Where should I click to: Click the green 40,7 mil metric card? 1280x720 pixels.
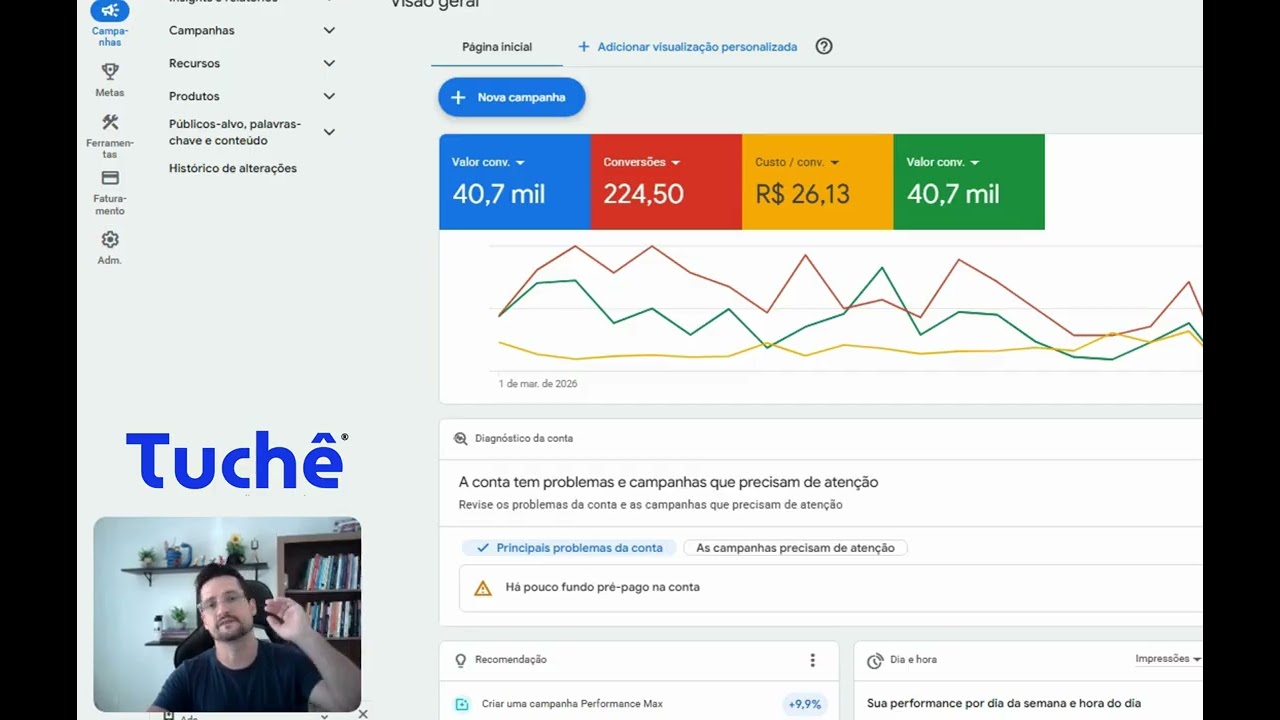(x=969, y=182)
